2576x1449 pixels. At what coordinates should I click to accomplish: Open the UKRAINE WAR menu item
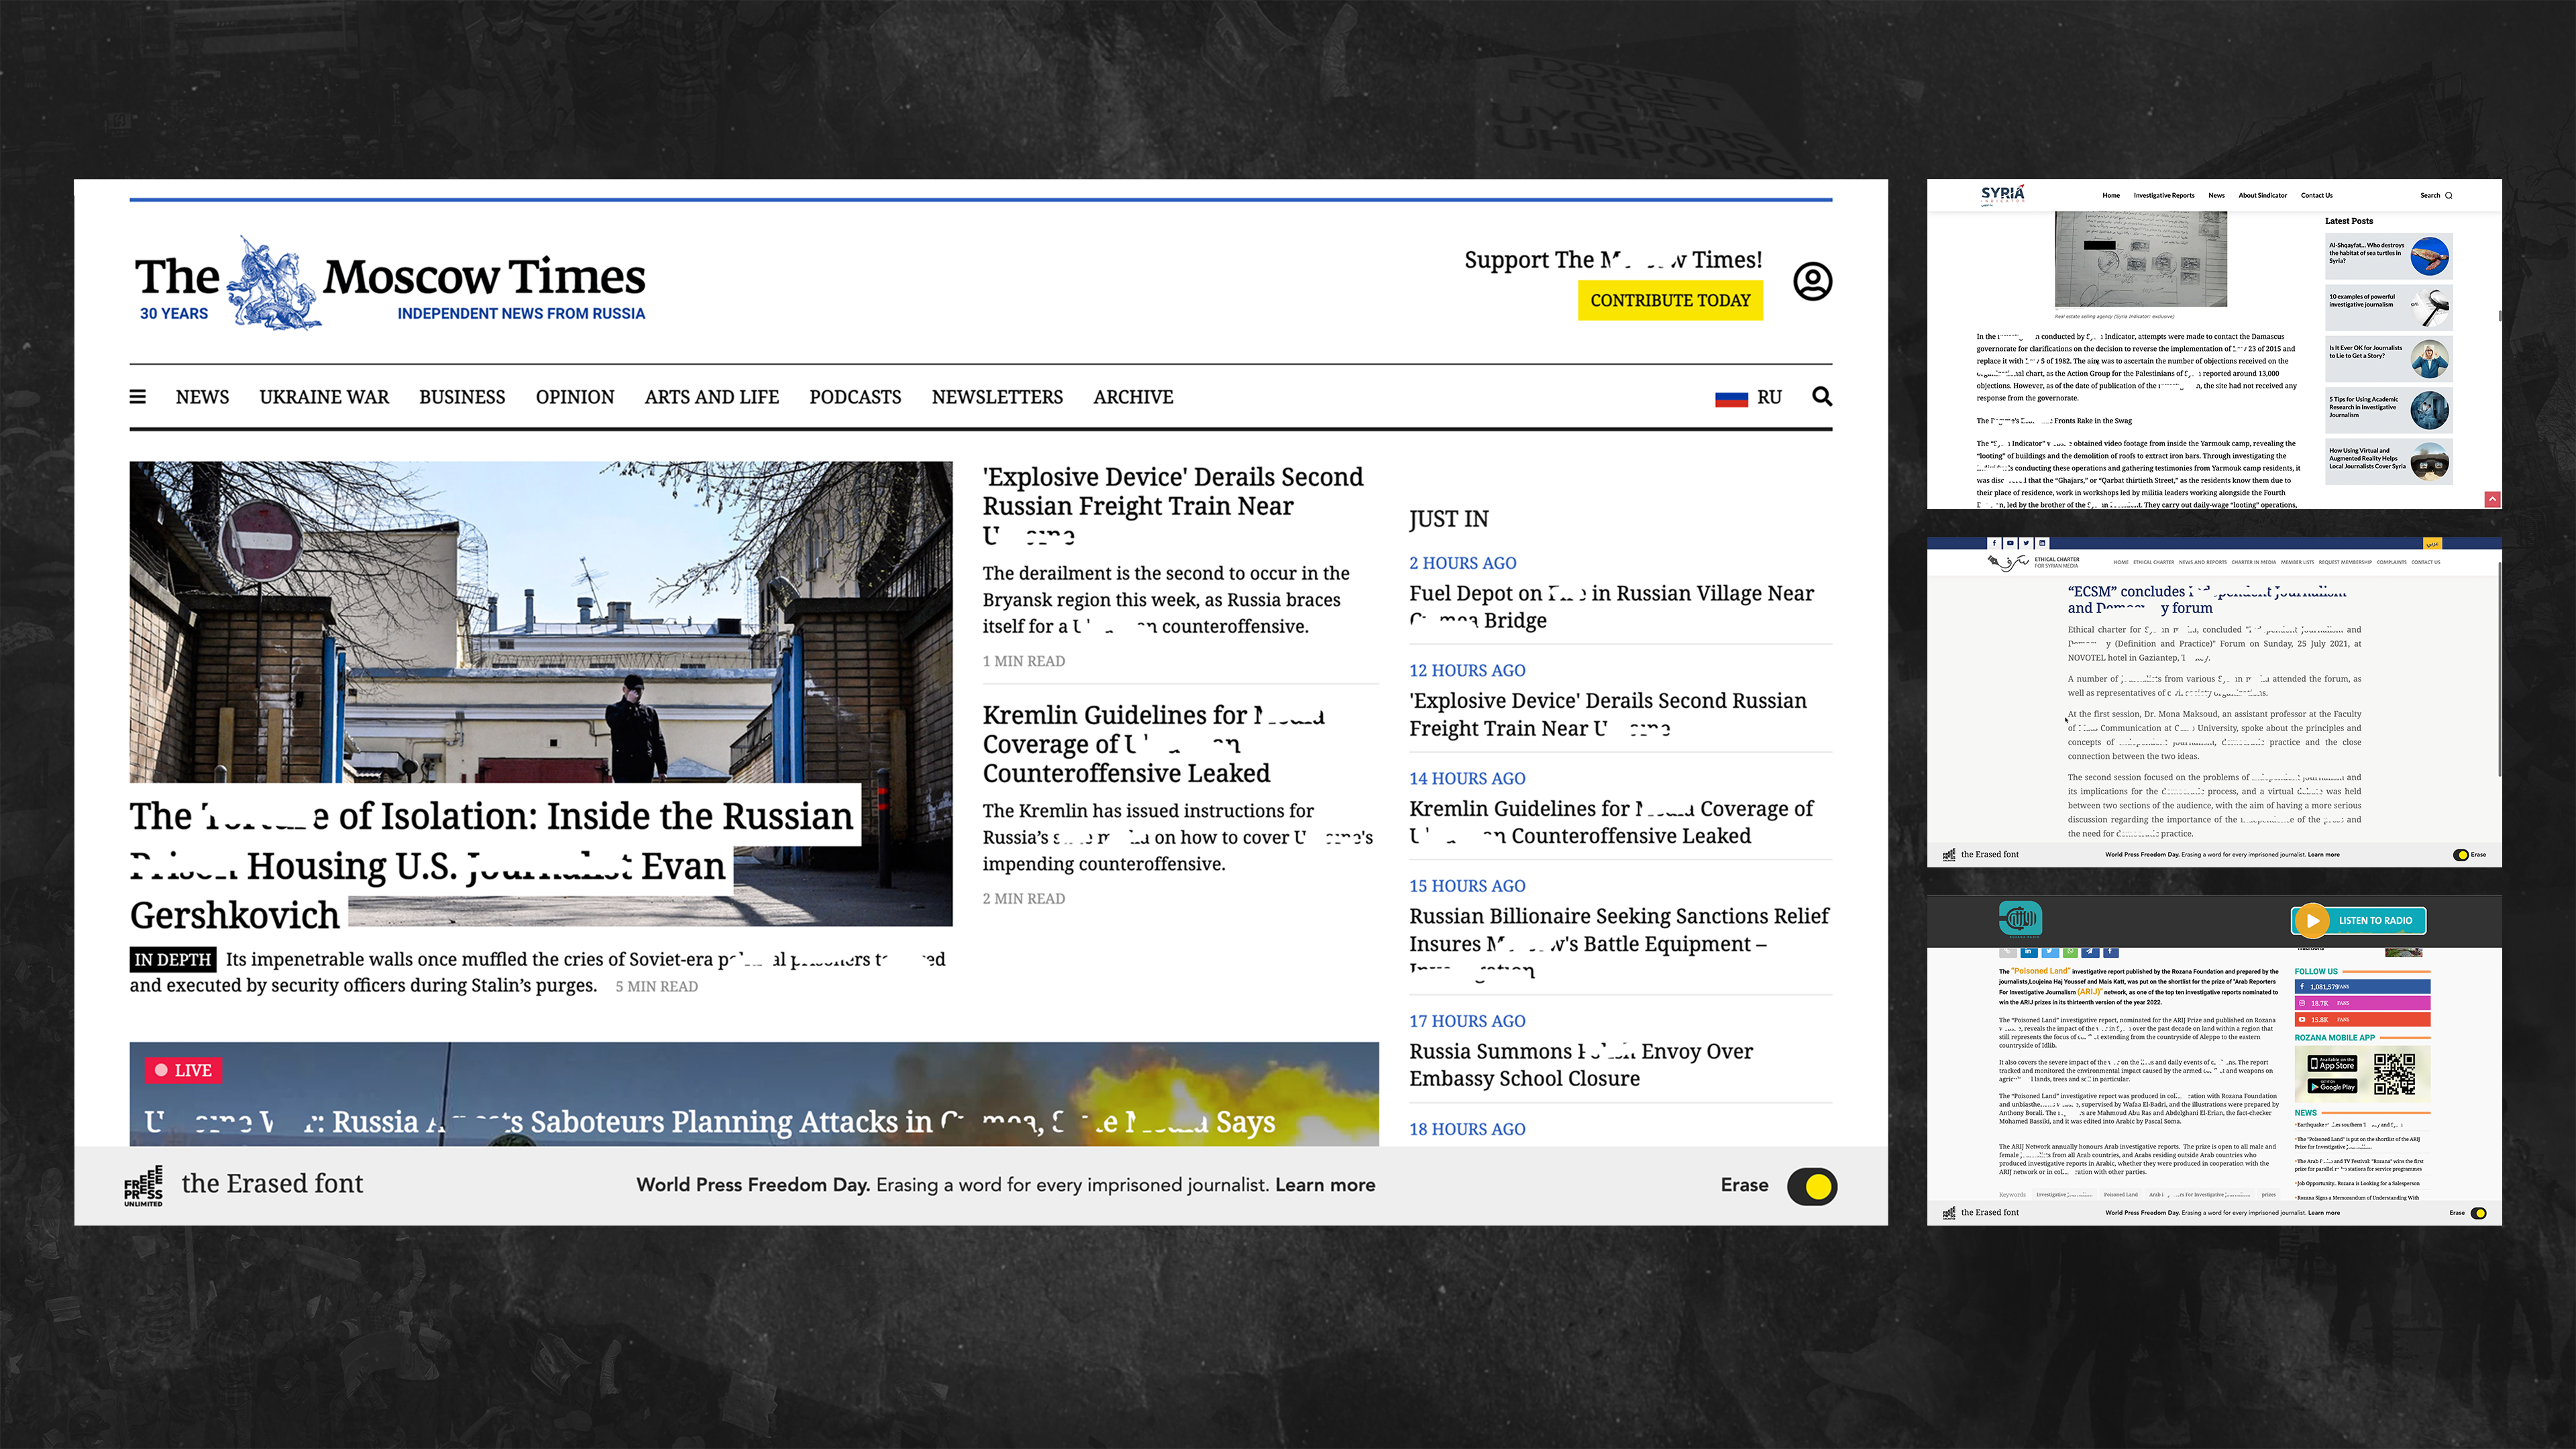324,397
